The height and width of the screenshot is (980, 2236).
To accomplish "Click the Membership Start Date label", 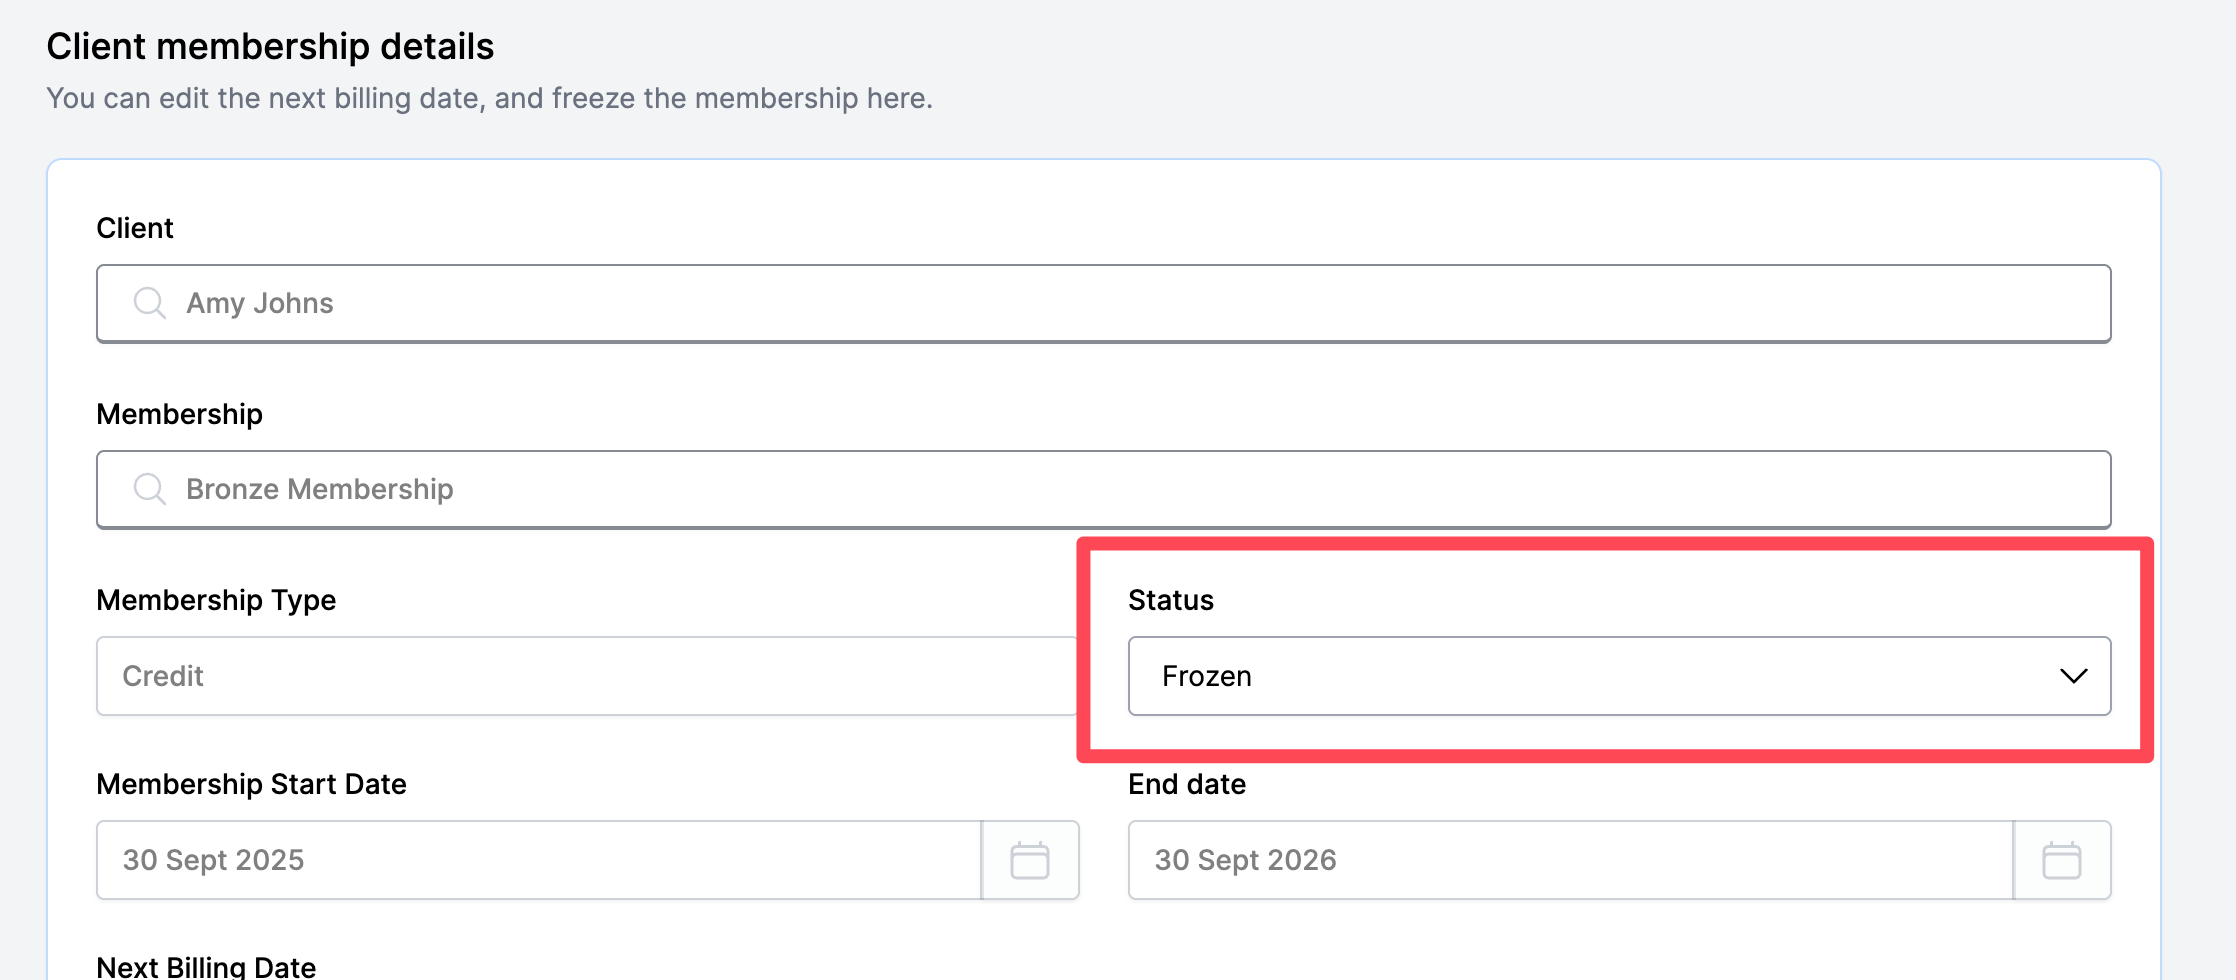I will [251, 784].
